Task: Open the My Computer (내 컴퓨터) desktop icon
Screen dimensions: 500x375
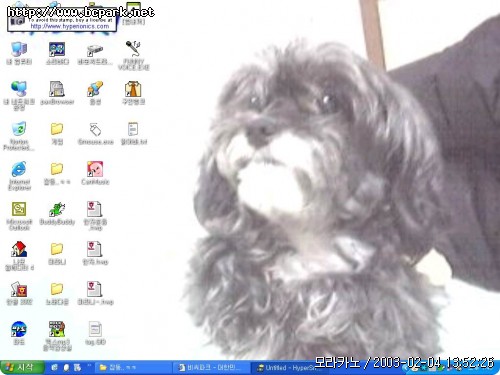Action: coord(19,53)
